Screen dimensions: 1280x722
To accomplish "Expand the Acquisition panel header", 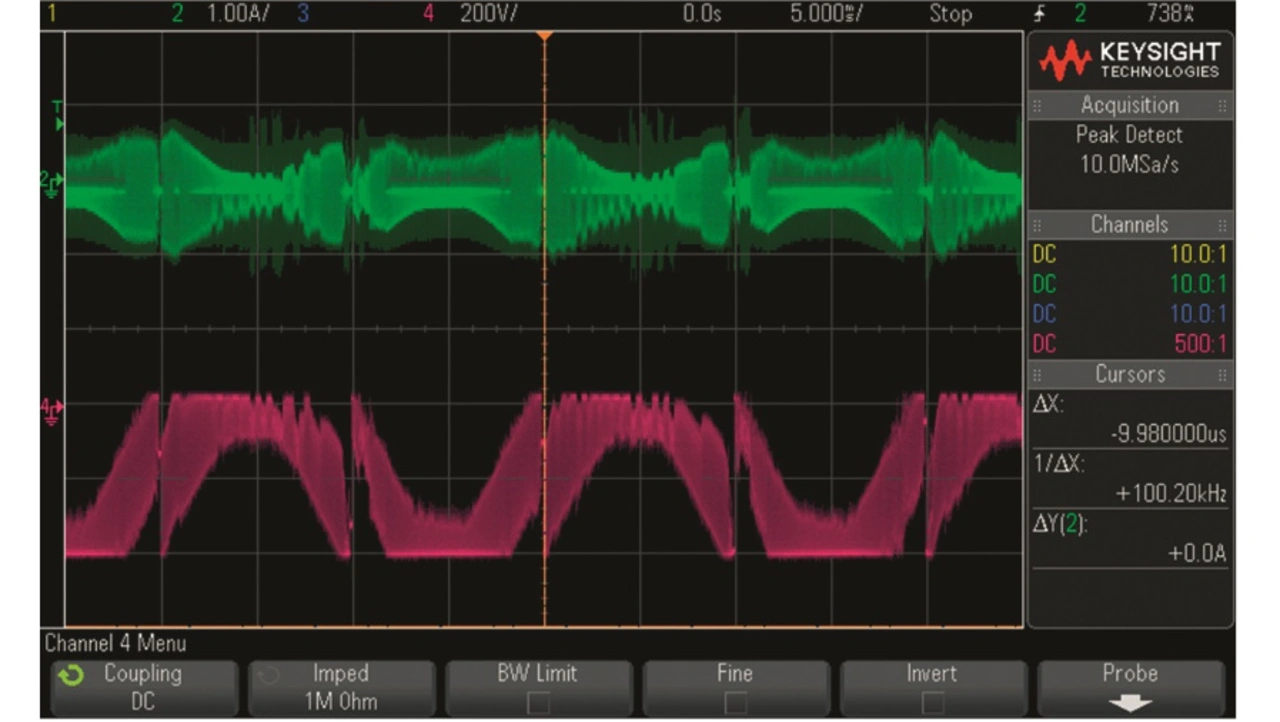I will 1130,105.
